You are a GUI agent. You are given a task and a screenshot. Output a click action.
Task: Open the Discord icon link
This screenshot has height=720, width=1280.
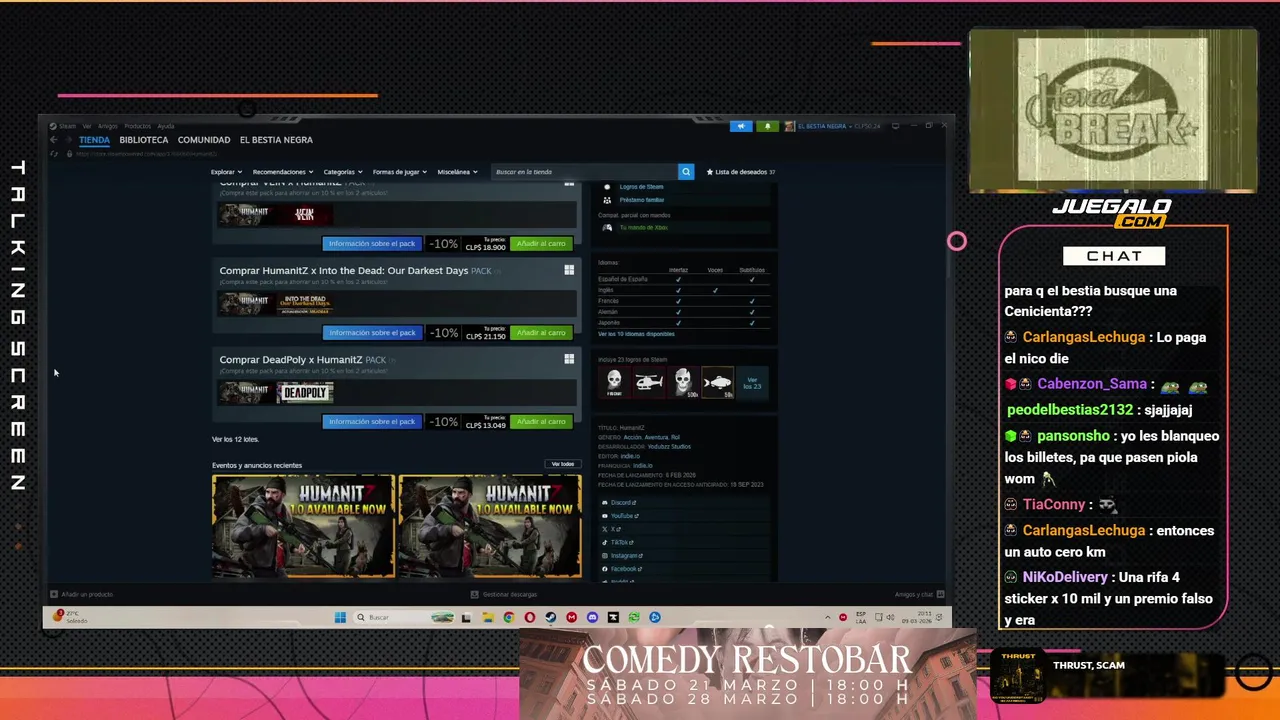[x=605, y=503]
